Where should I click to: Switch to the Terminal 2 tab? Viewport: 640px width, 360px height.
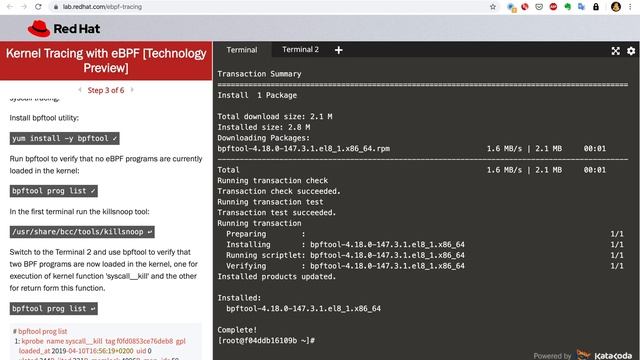pyautogui.click(x=300, y=50)
